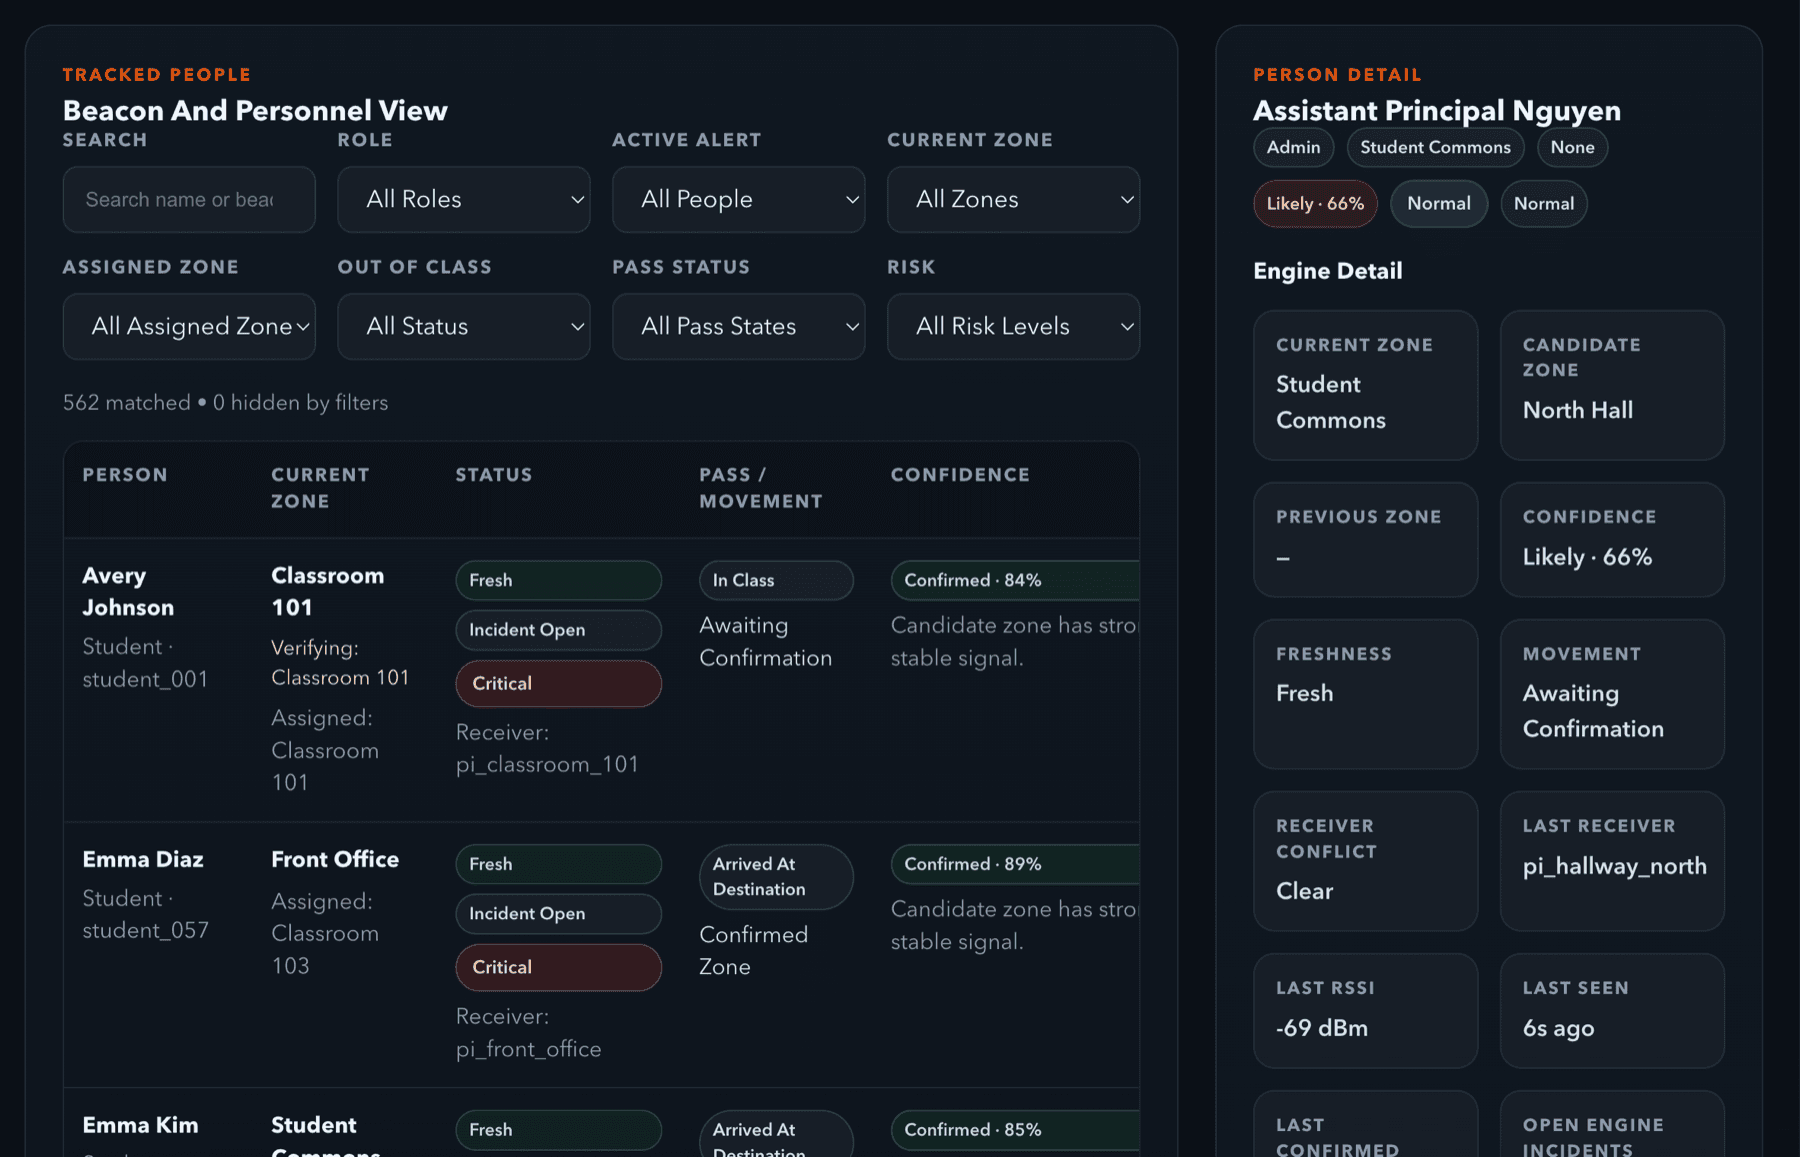Click the Confirmed · 84% confidence pill
1800x1157 pixels.
pos(1015,580)
